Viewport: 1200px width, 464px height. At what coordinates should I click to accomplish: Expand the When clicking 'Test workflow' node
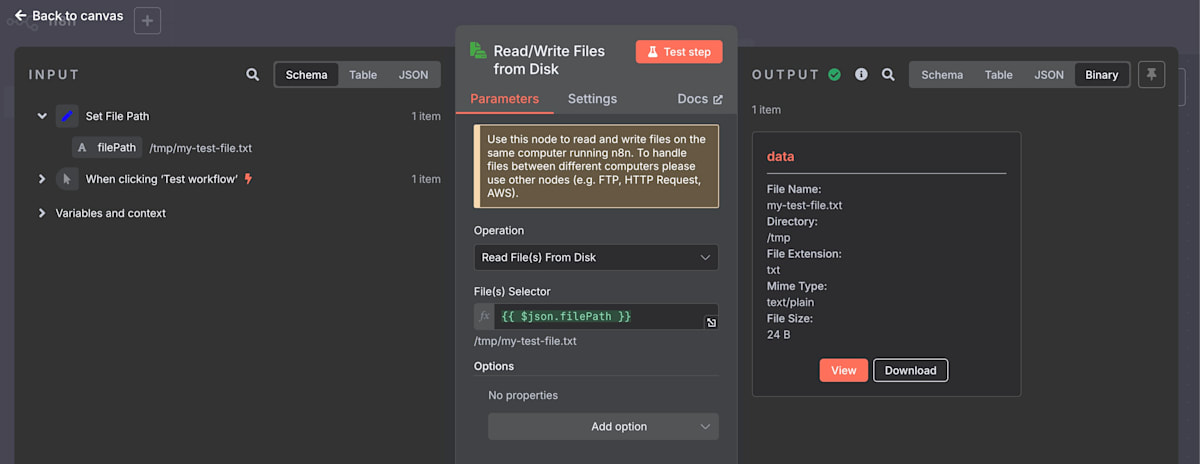coord(42,179)
